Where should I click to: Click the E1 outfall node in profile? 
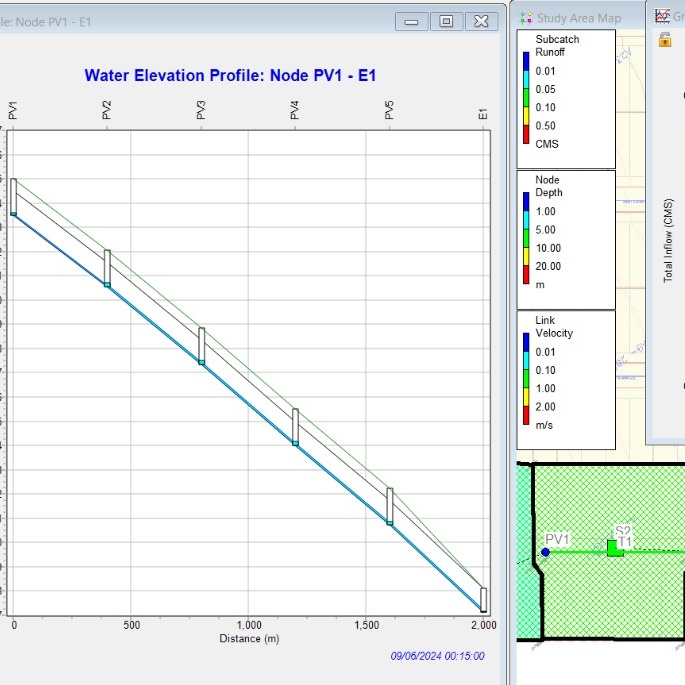483,600
